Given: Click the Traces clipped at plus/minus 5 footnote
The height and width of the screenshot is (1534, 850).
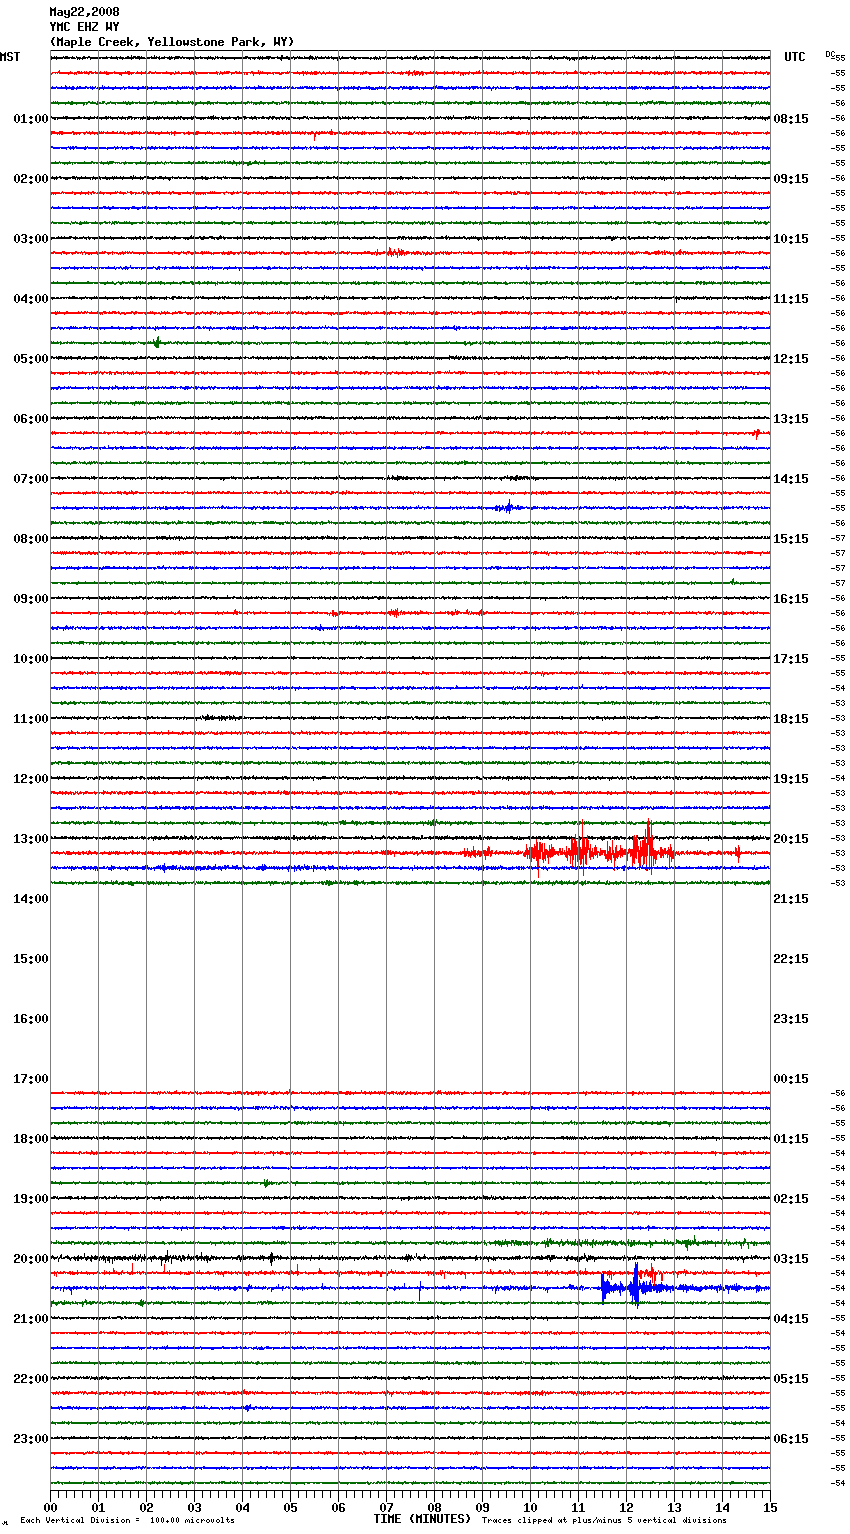Looking at the screenshot, I should pyautogui.click(x=604, y=1520).
